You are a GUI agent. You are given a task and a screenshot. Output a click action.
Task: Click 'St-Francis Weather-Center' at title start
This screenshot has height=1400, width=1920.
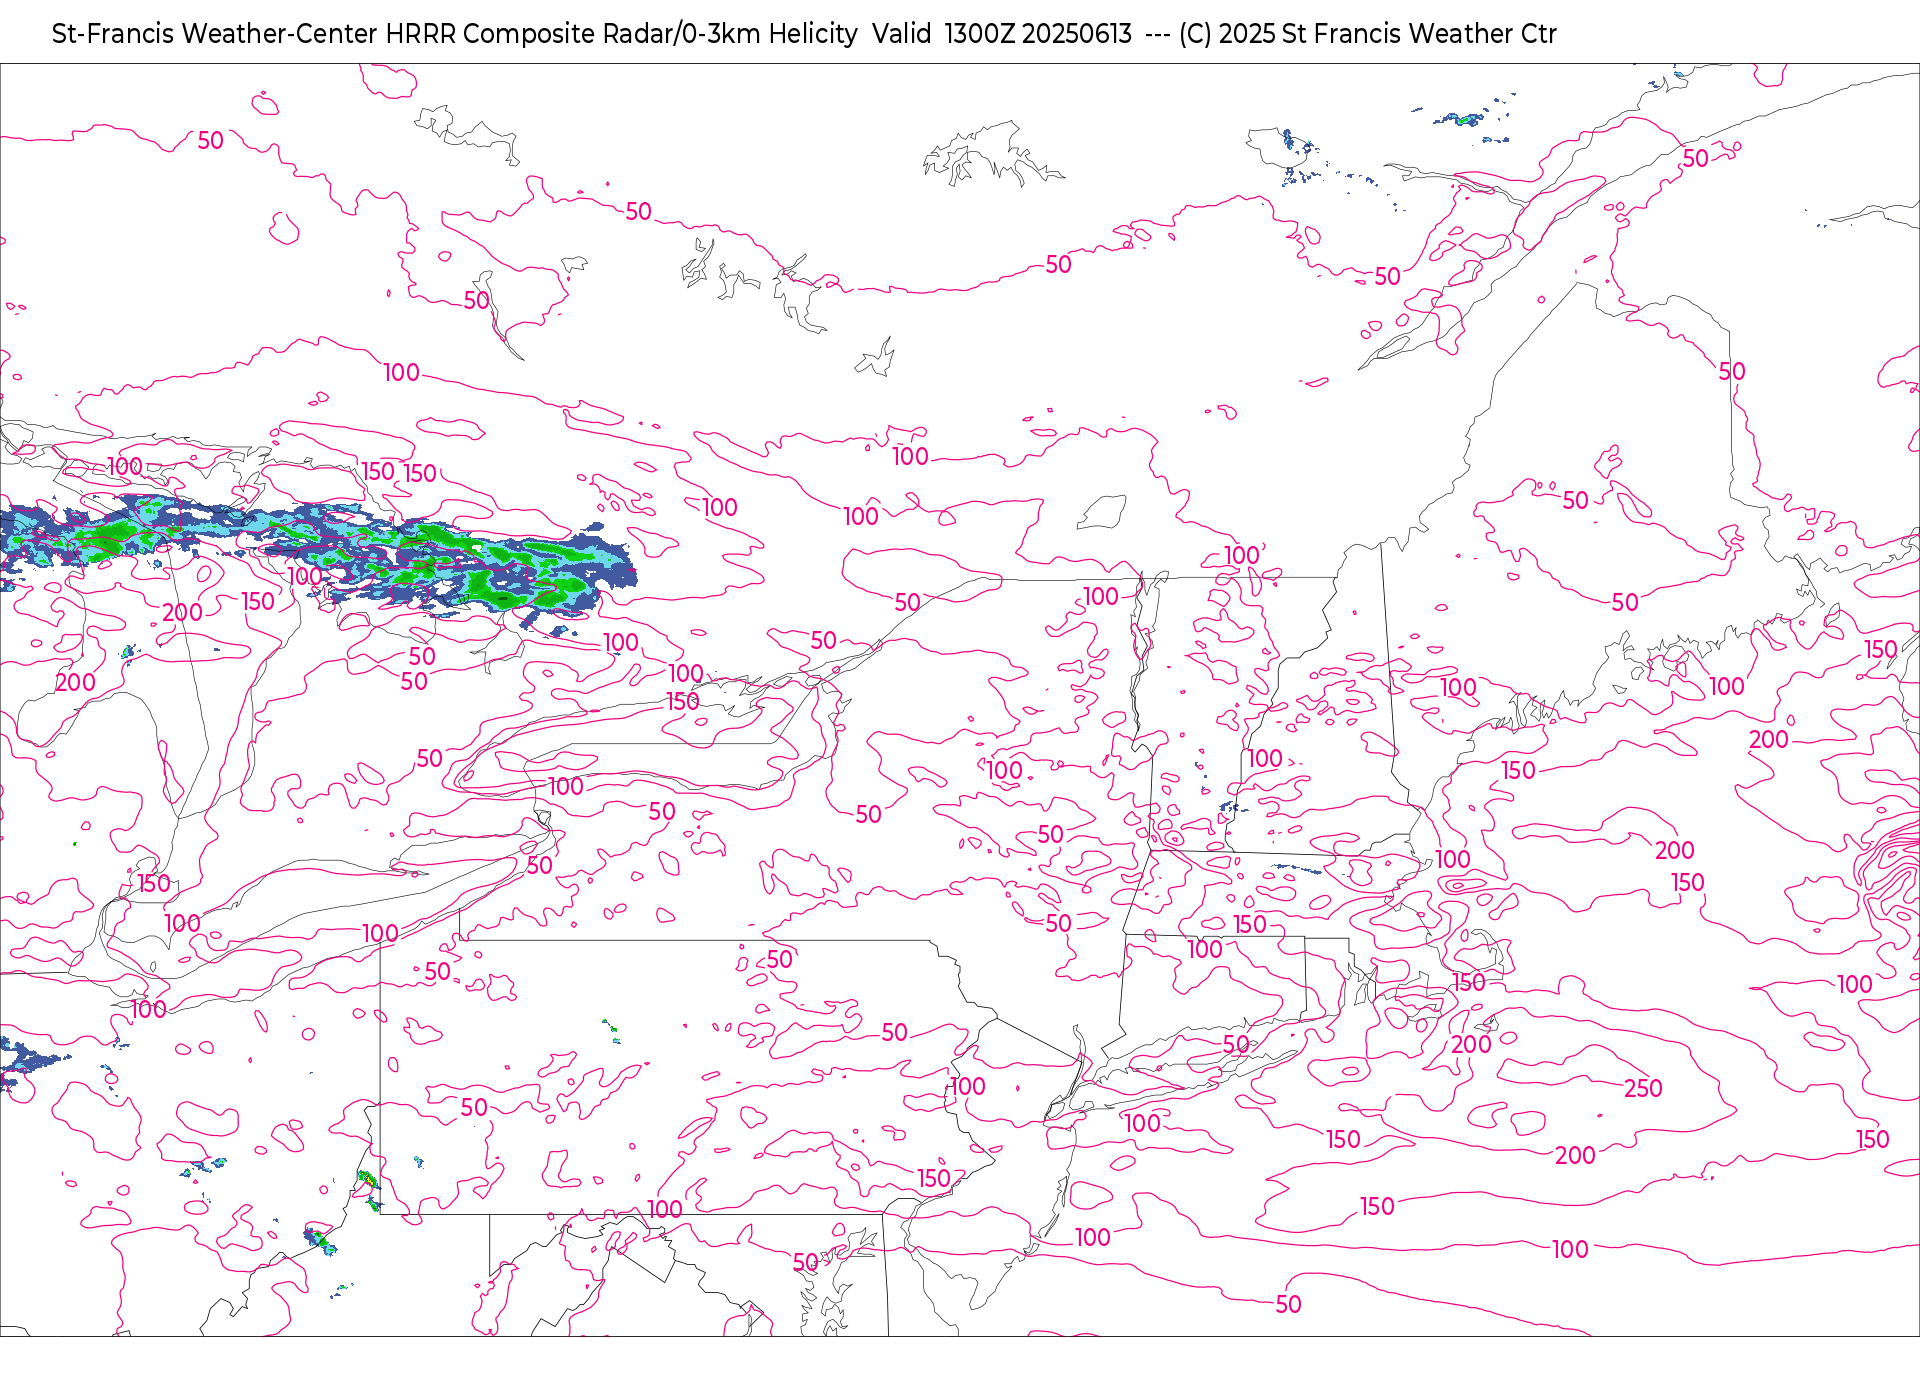[215, 34]
